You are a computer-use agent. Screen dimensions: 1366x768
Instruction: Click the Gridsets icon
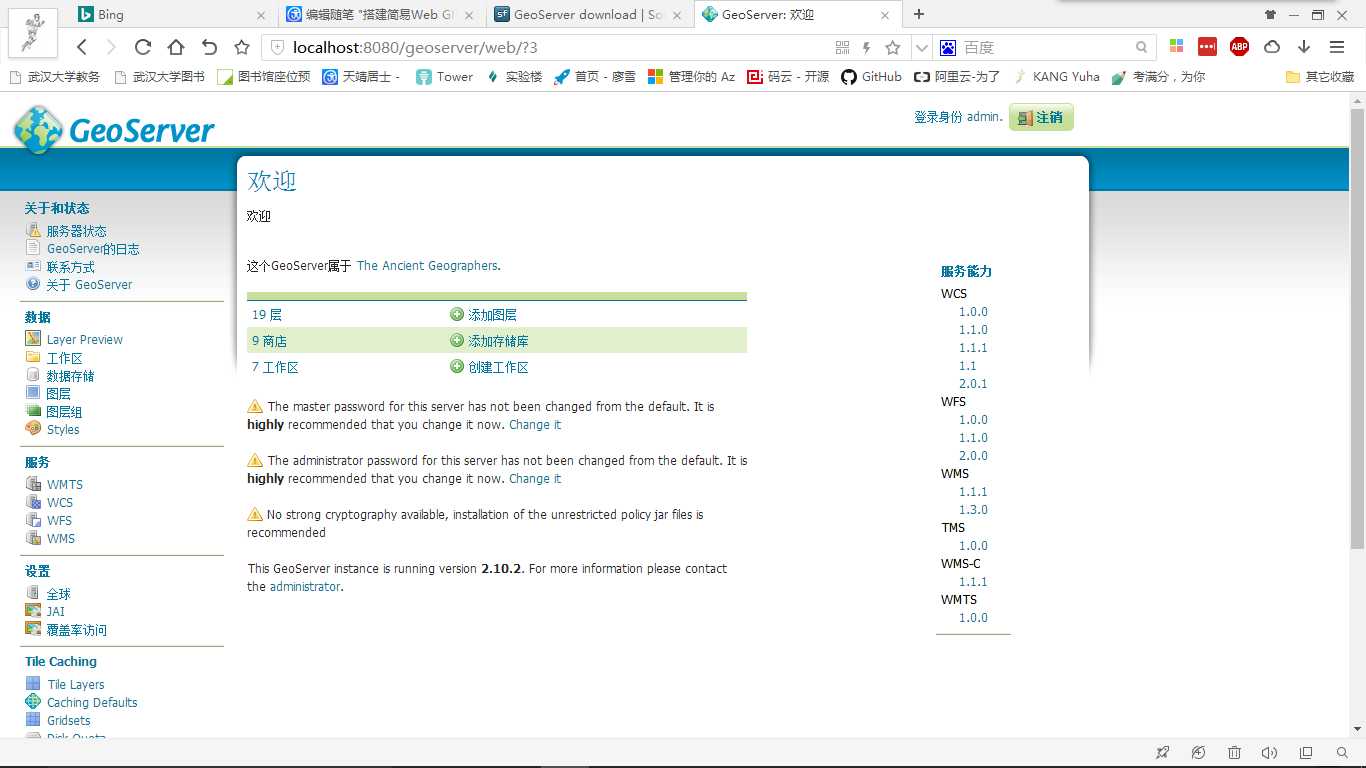click(33, 720)
